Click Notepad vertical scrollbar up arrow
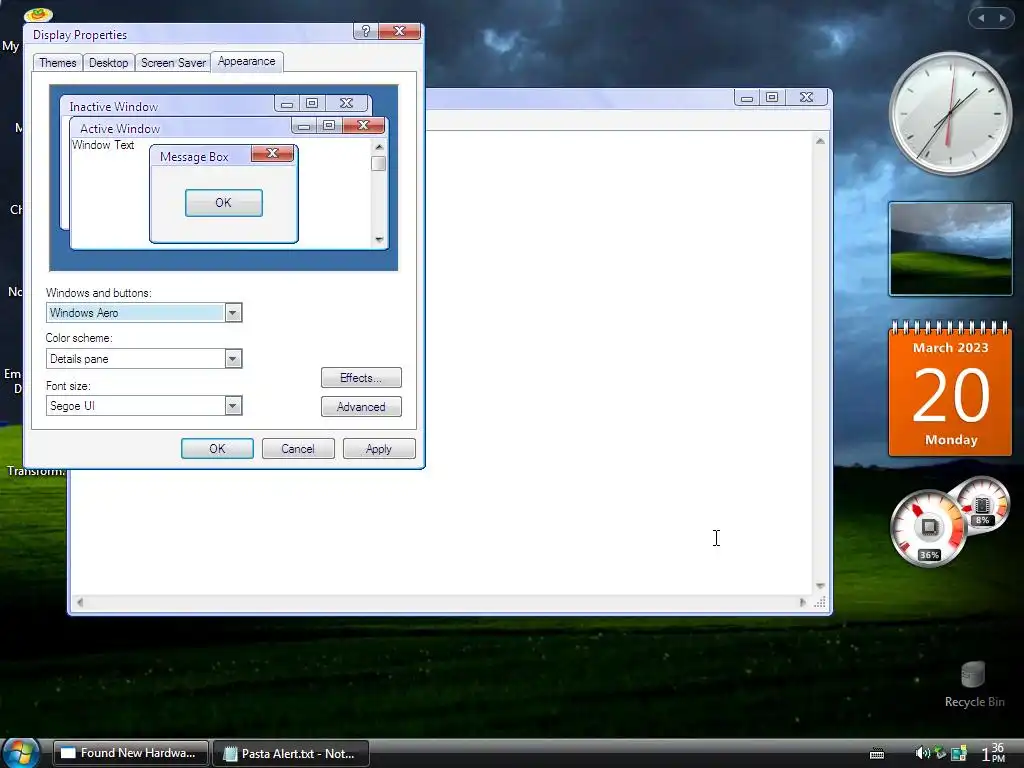This screenshot has width=1024, height=768. pyautogui.click(x=820, y=141)
